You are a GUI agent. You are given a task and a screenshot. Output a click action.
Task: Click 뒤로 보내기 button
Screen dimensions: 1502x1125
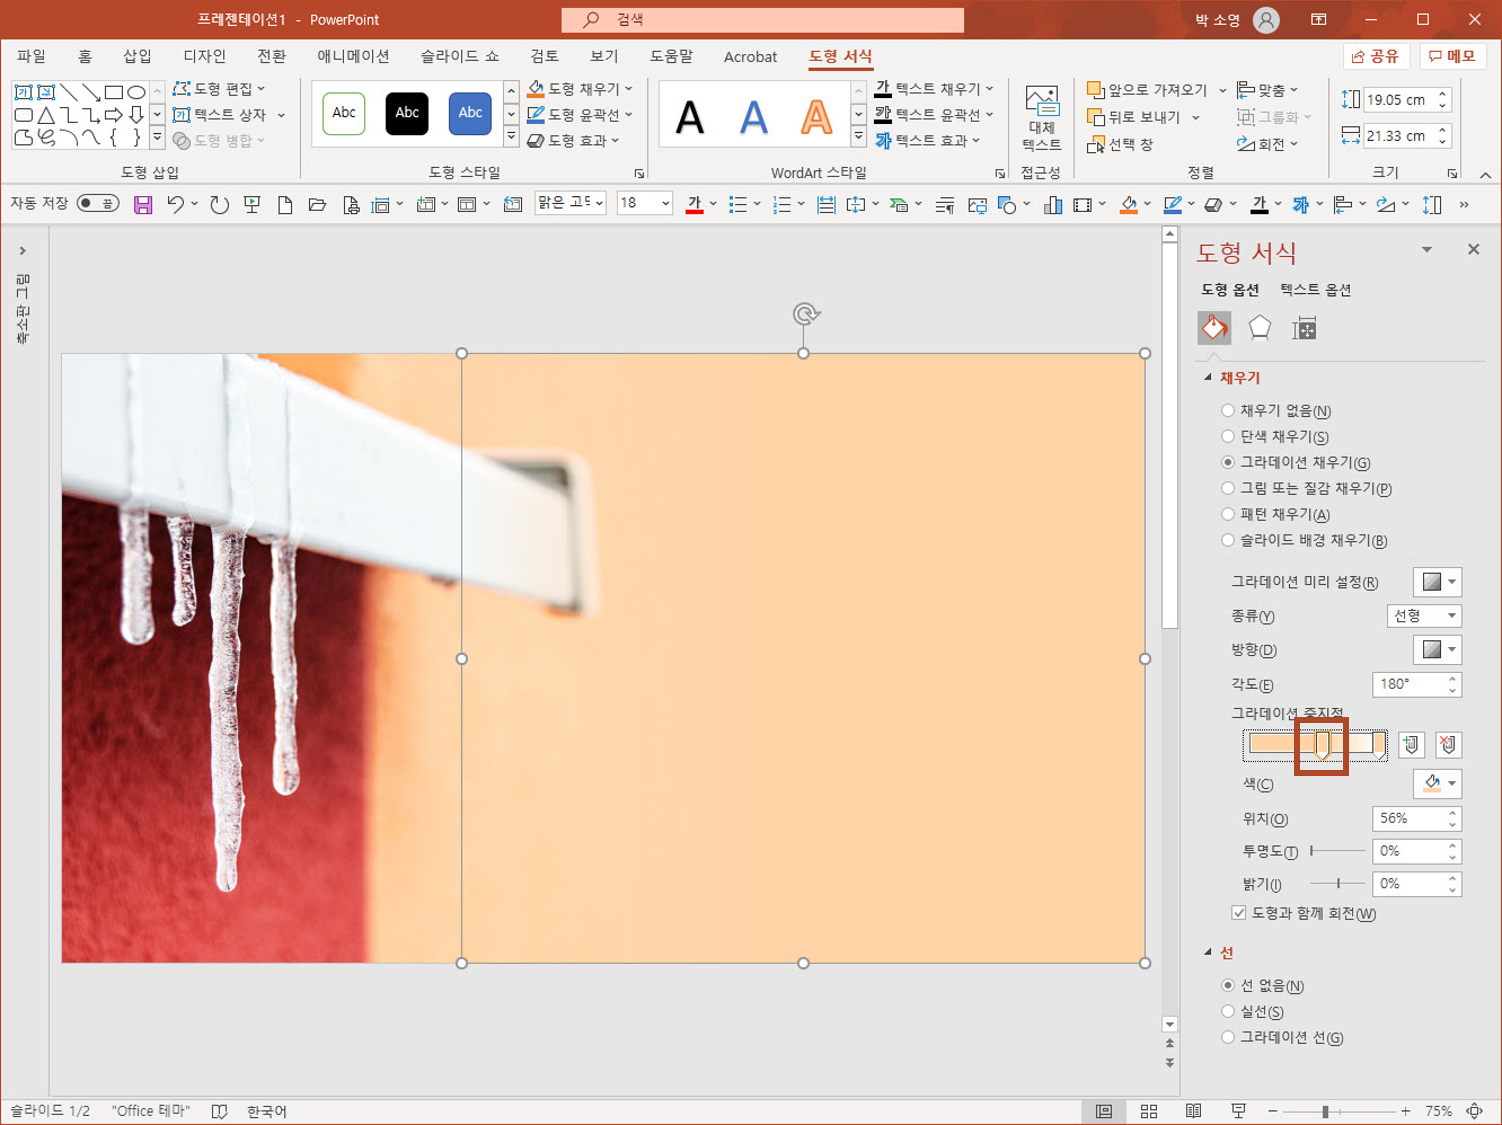click(x=1134, y=117)
